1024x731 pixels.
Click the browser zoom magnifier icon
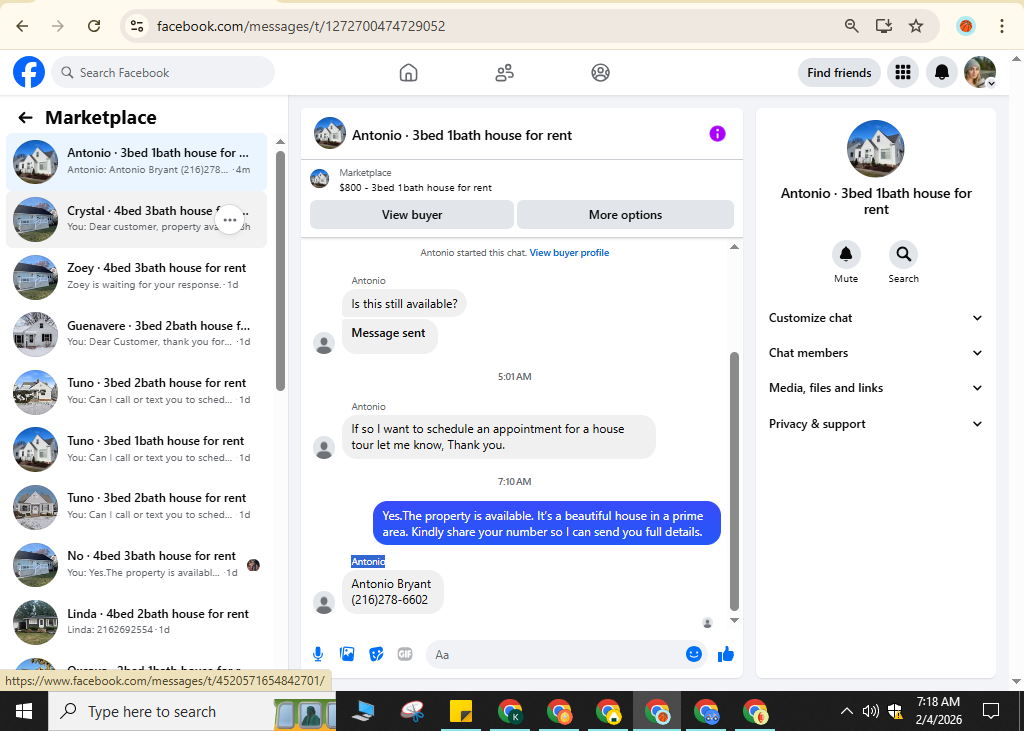tap(851, 26)
